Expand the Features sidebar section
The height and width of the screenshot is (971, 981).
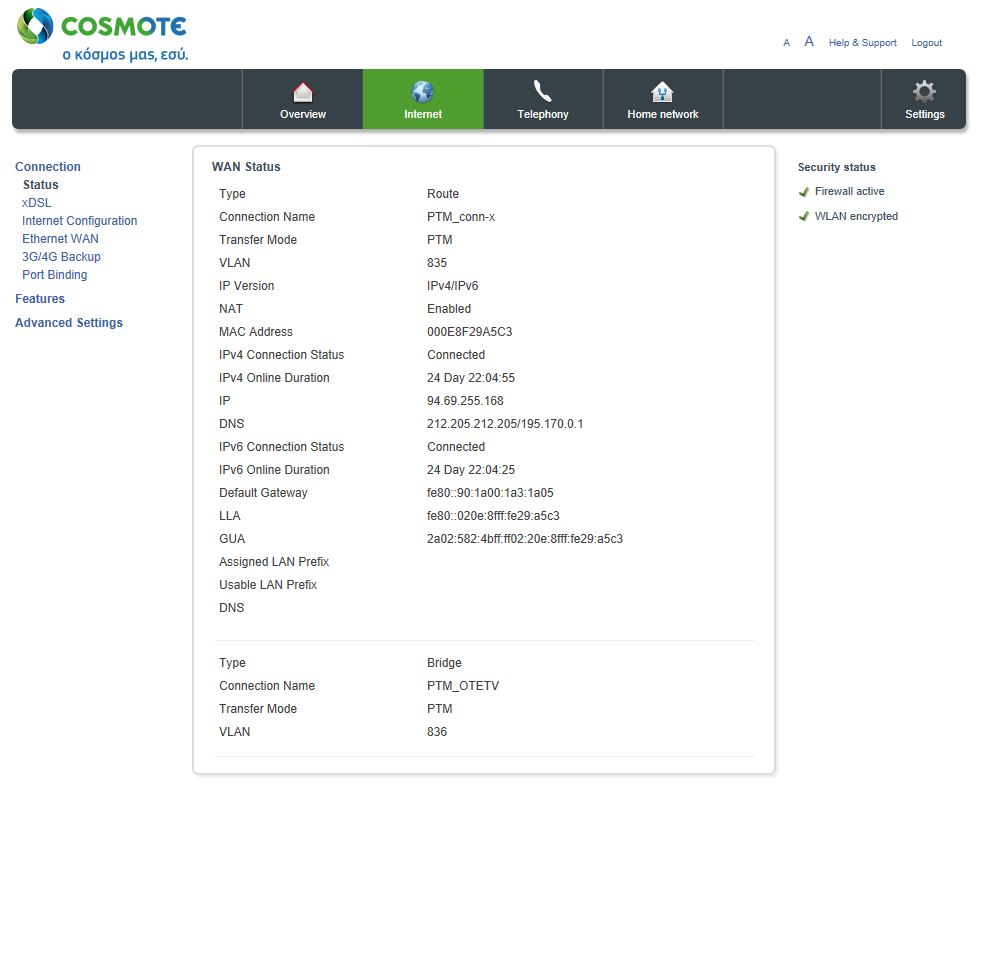click(x=40, y=299)
